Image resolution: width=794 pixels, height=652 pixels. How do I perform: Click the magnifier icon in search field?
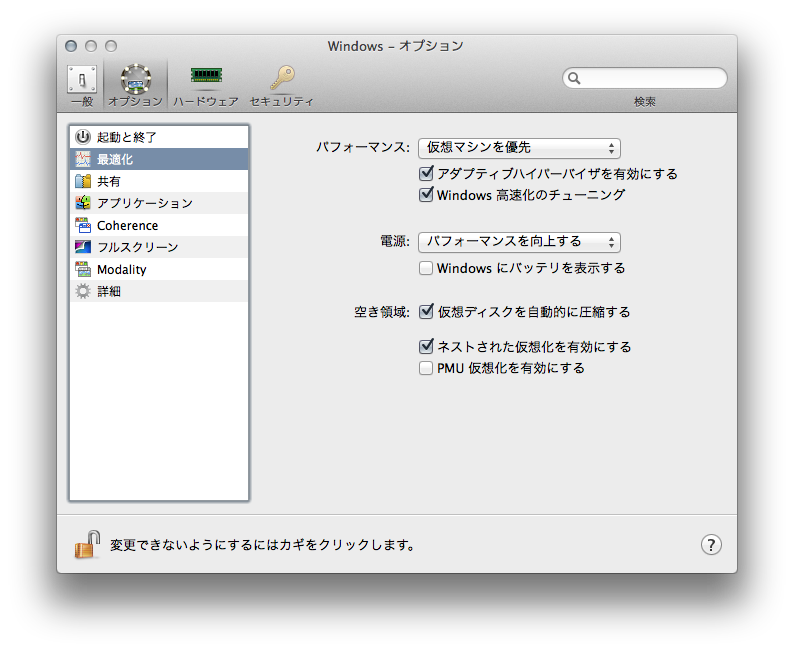(574, 78)
